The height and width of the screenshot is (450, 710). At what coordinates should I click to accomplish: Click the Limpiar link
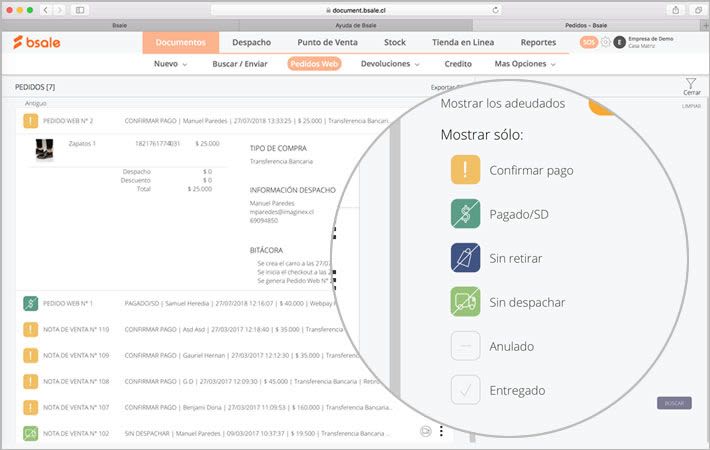tap(691, 105)
